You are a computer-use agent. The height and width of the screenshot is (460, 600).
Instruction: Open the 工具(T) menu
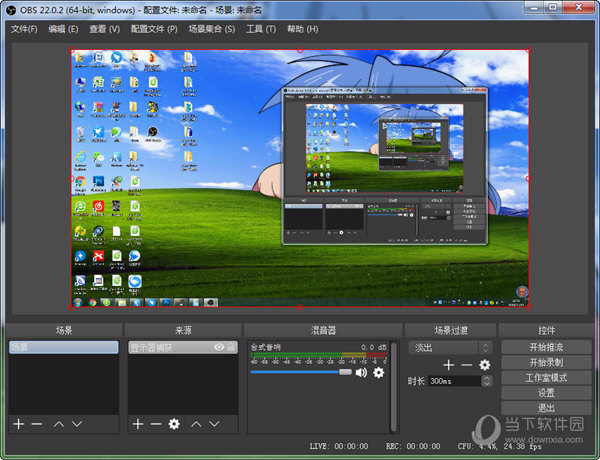pos(261,29)
